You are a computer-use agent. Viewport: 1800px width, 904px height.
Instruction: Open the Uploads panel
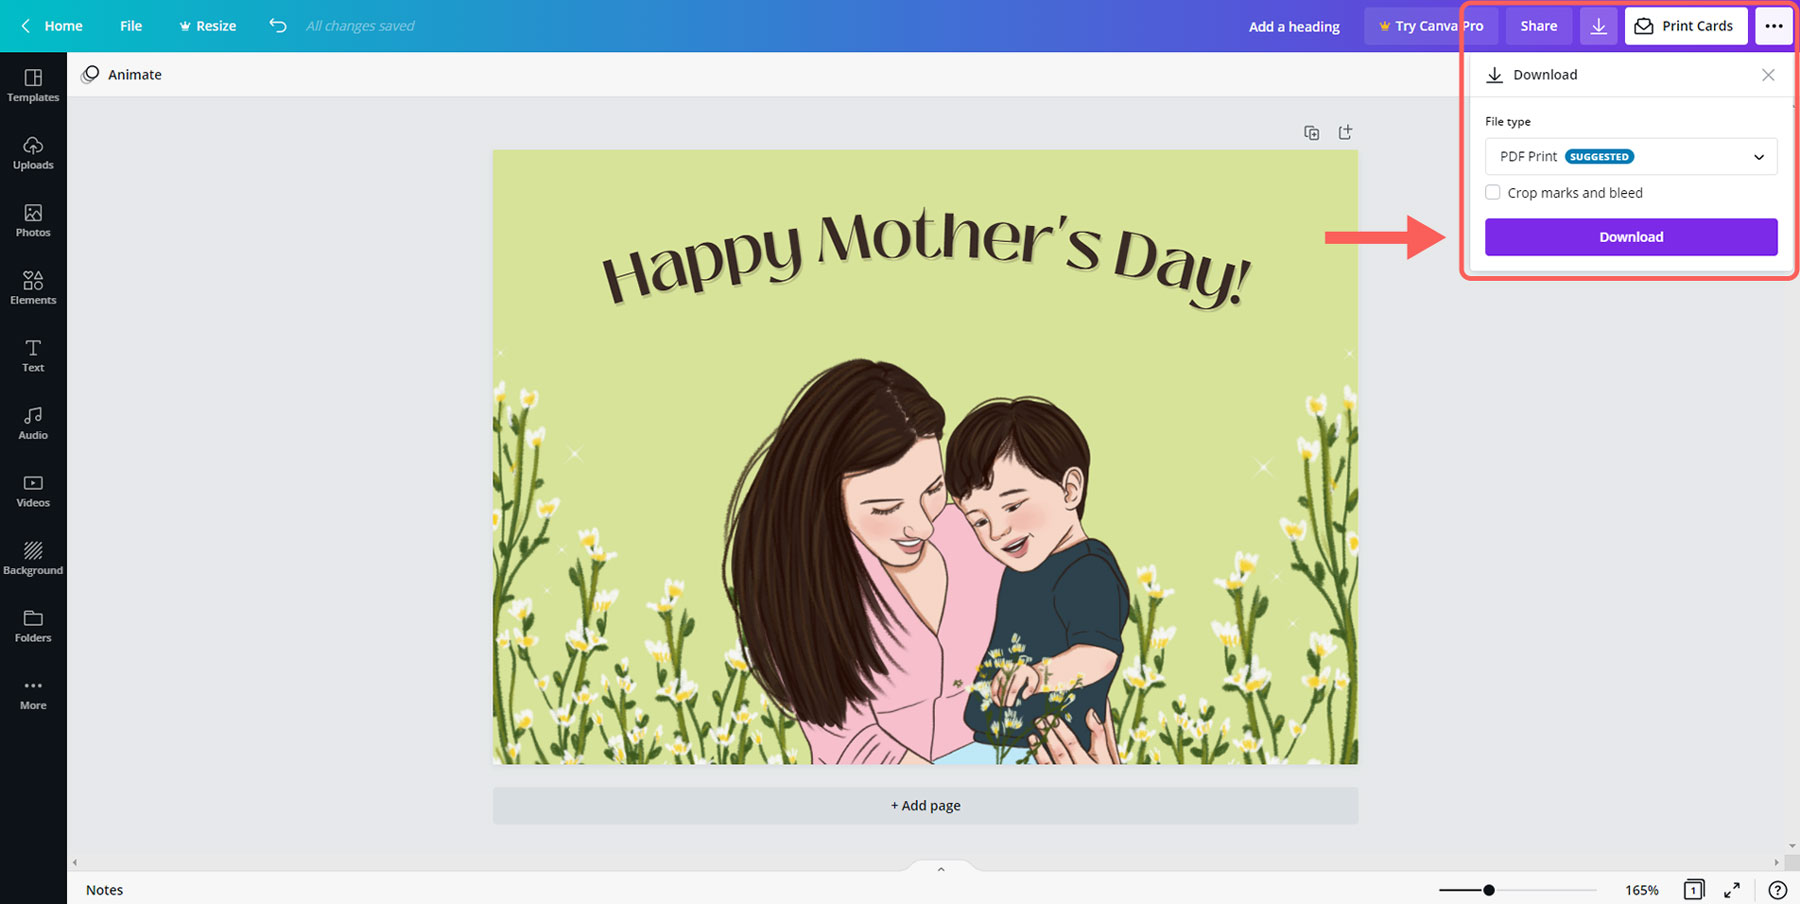pyautogui.click(x=33, y=152)
